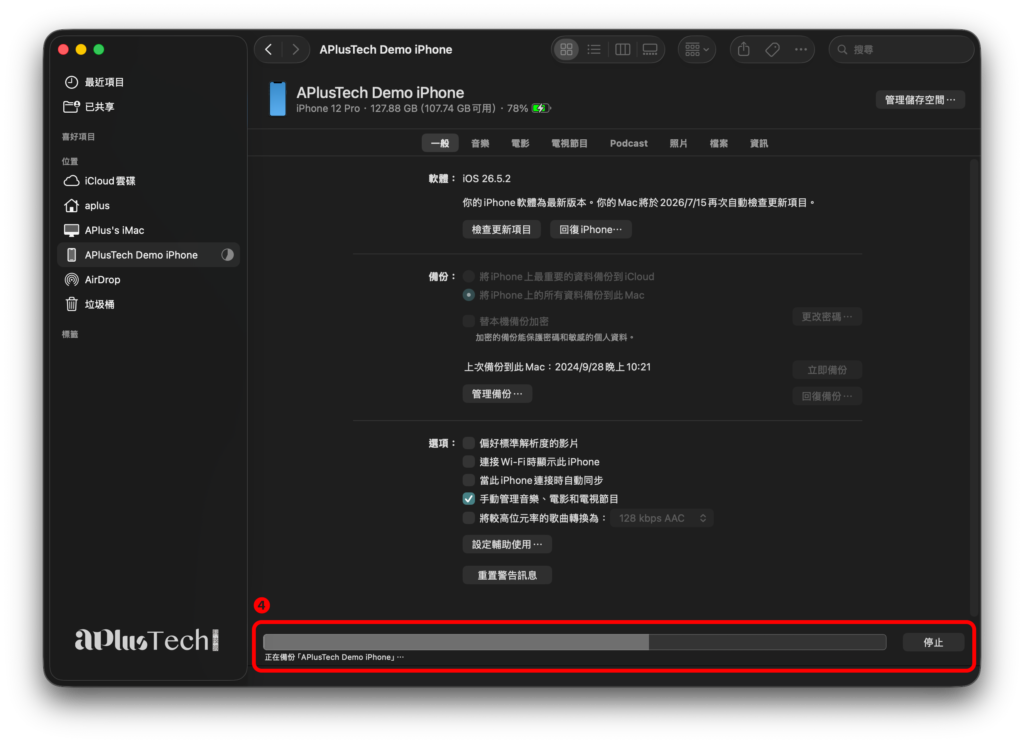
Task: Click 檢查更新項目 button
Action: tap(502, 229)
